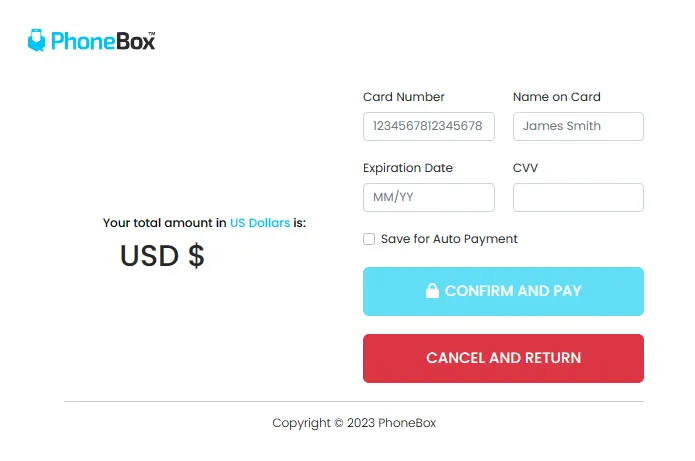Image resolution: width=695 pixels, height=461 pixels.
Task: Click the horizontal divider above the footer
Action: pos(354,402)
